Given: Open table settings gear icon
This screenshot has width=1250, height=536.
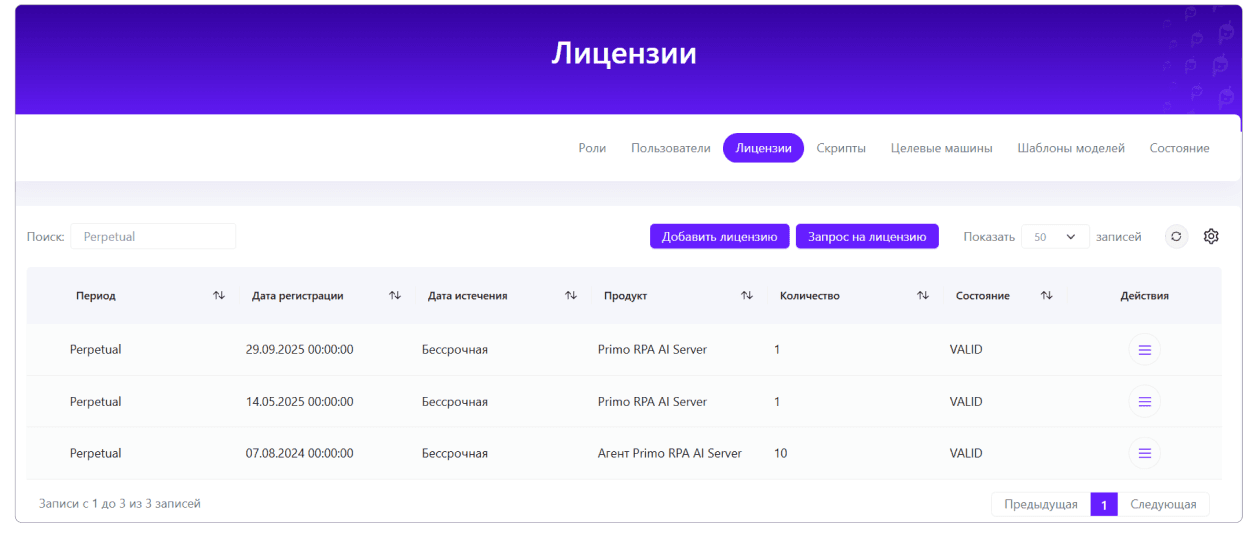Looking at the screenshot, I should 1211,237.
